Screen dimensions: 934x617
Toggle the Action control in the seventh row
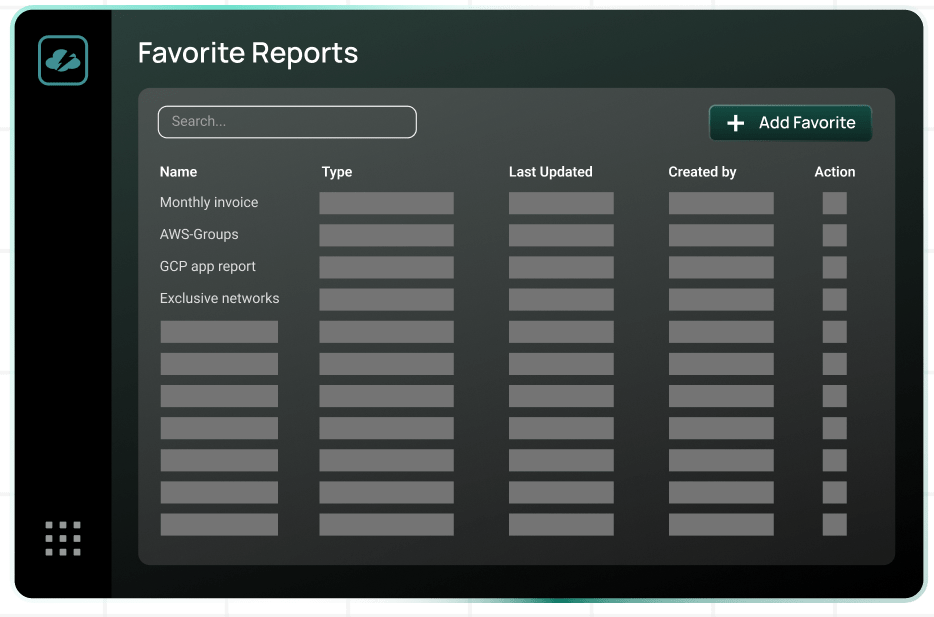pyautogui.click(x=835, y=396)
